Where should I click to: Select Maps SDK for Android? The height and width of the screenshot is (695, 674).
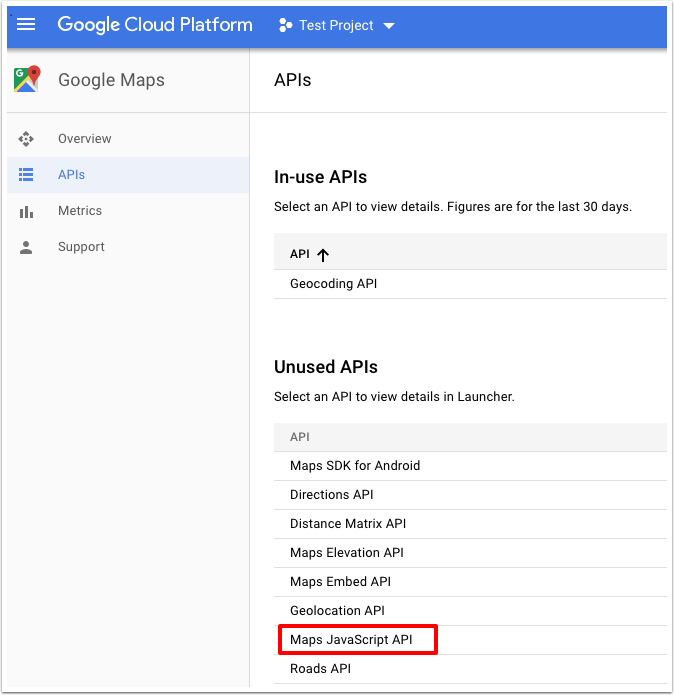click(x=470, y=466)
